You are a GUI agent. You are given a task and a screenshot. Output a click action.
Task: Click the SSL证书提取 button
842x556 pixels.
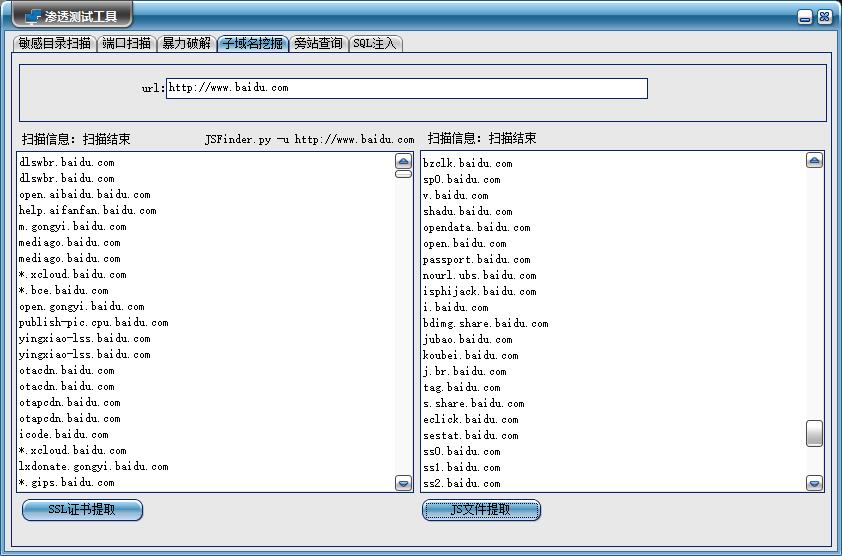pos(82,510)
